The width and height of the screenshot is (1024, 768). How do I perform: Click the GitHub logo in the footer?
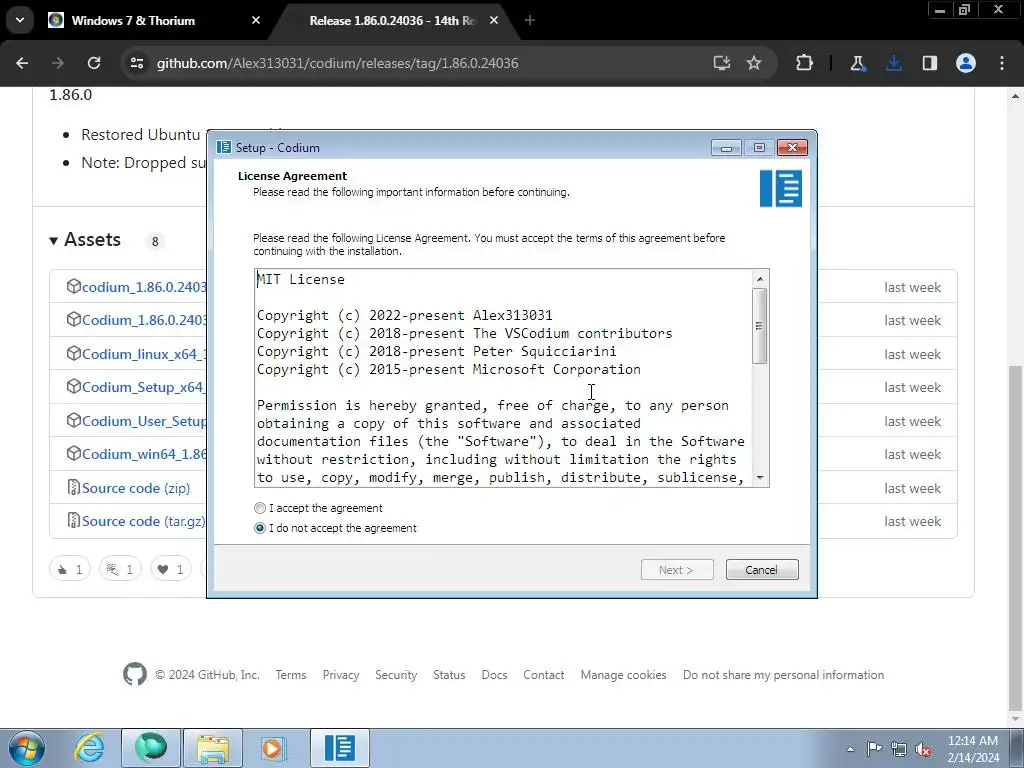coord(135,674)
